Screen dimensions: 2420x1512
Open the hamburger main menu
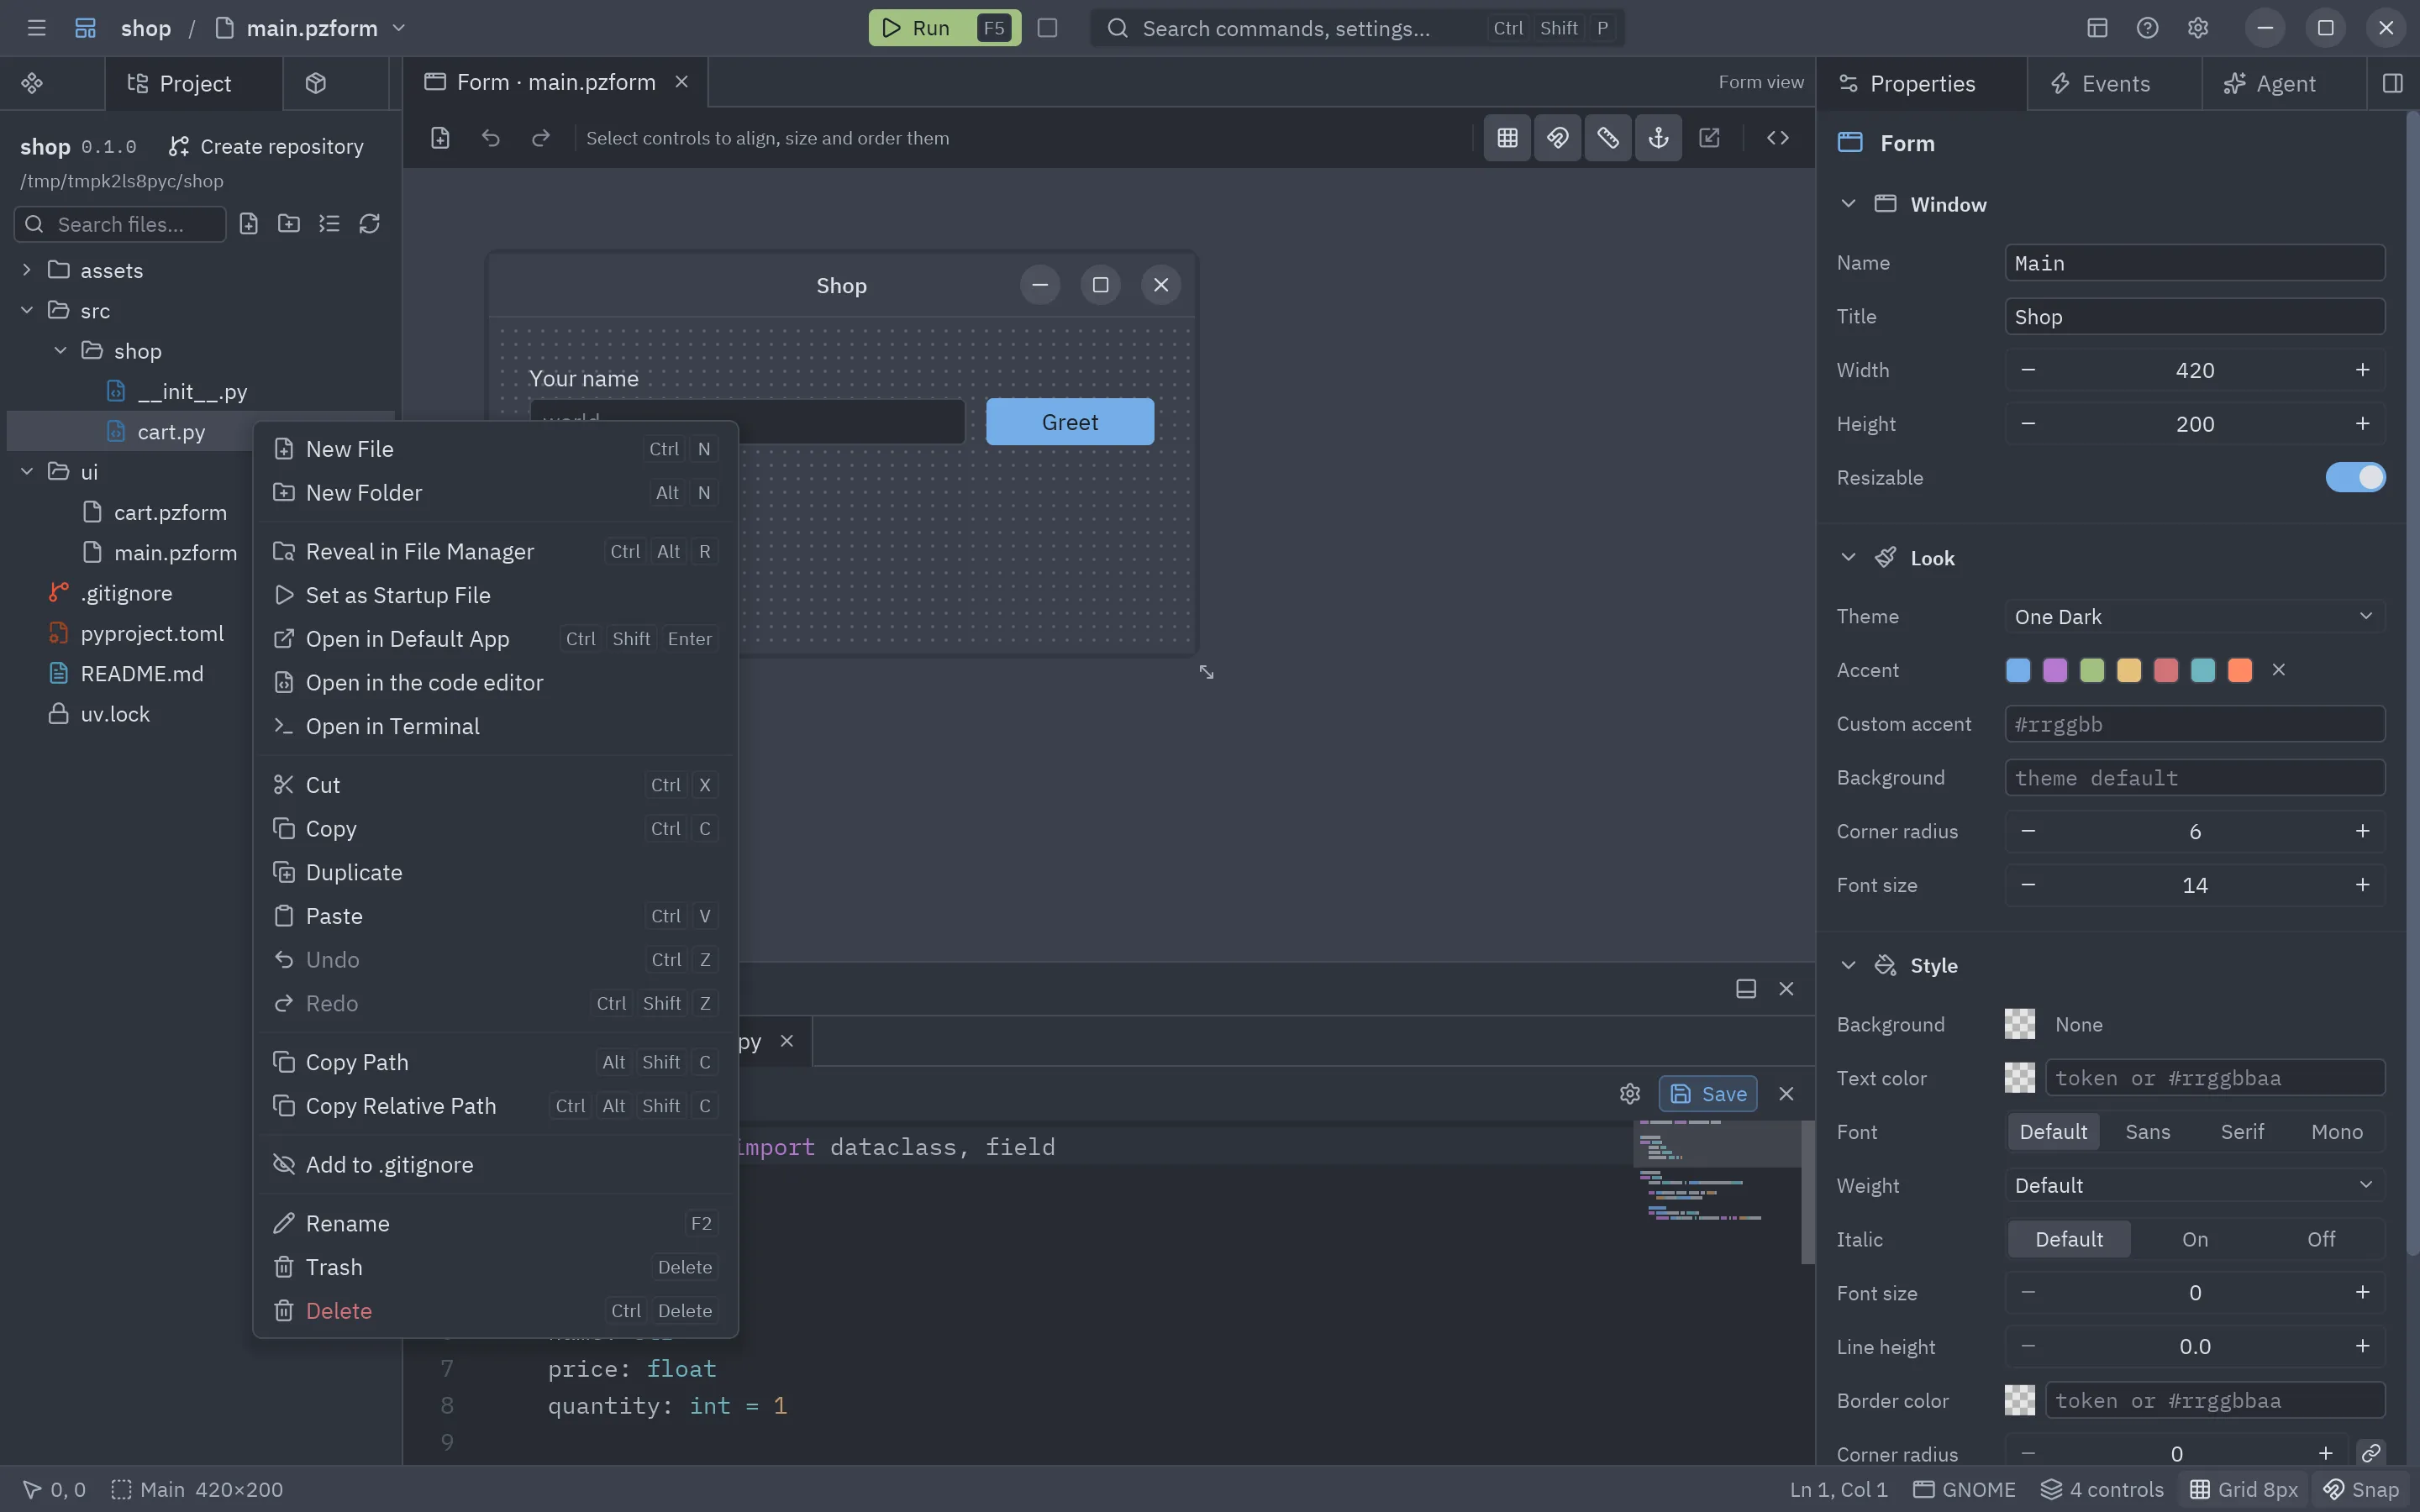tap(37, 28)
